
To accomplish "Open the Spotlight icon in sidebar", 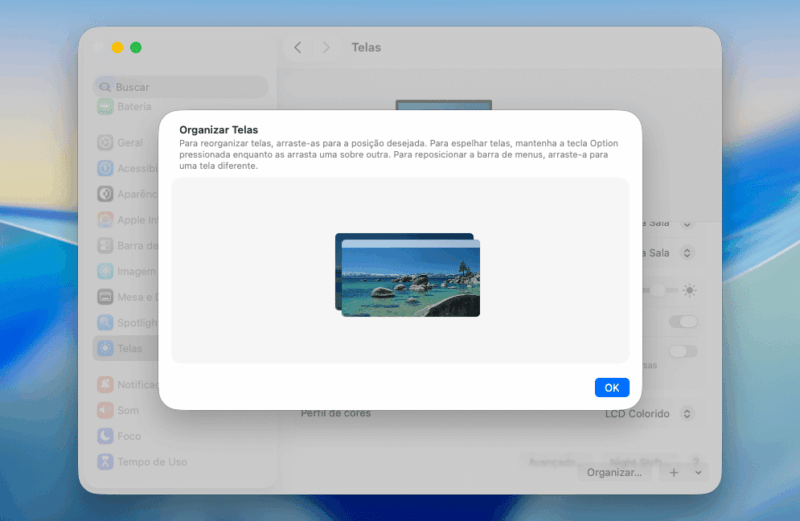I will pyautogui.click(x=105, y=322).
